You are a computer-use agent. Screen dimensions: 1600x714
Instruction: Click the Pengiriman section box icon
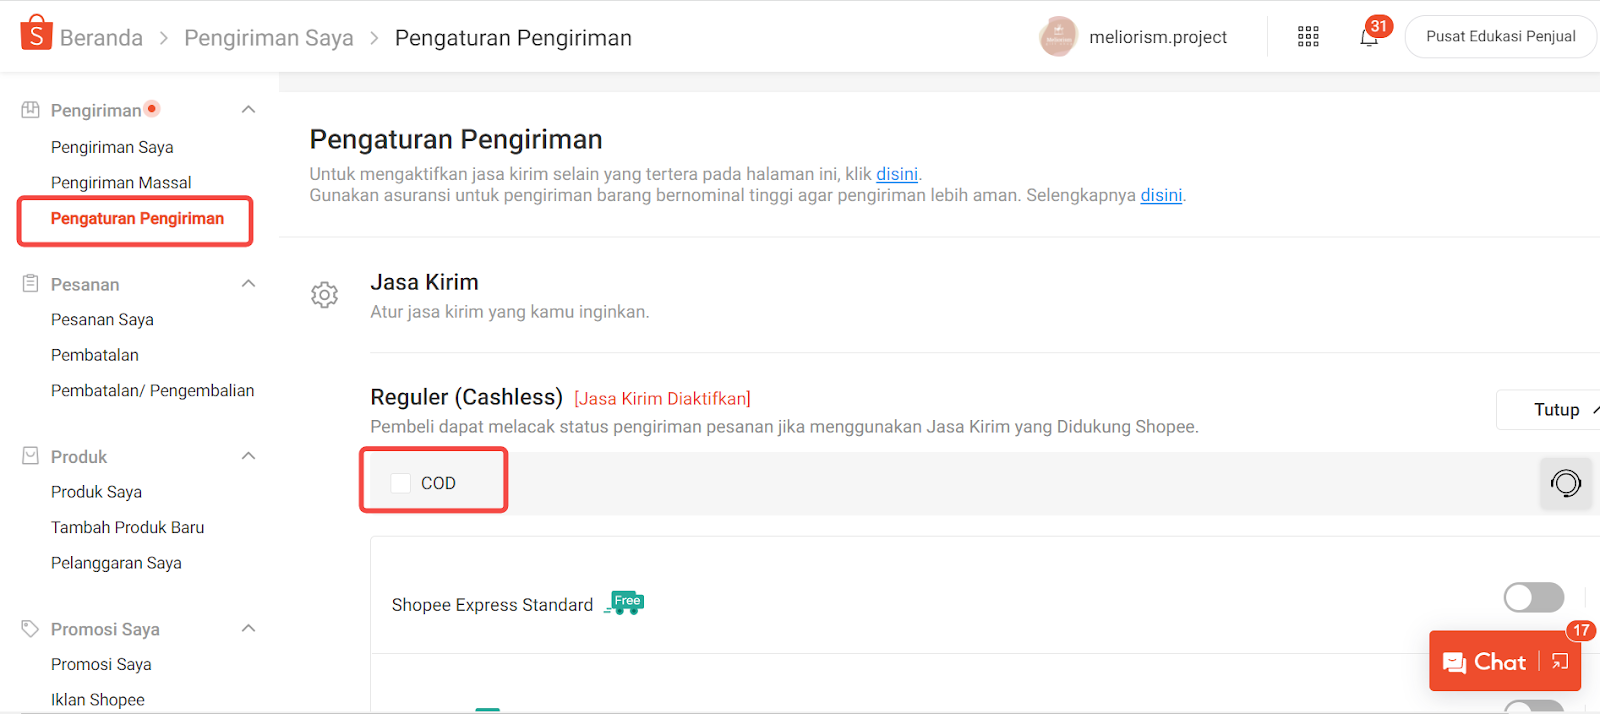(x=31, y=110)
